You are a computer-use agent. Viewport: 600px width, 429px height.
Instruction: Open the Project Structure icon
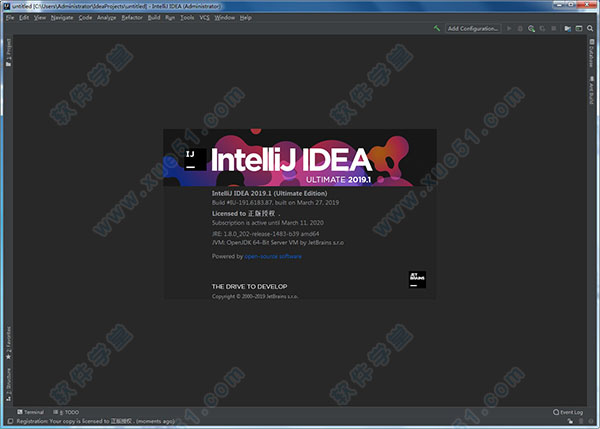[568, 29]
